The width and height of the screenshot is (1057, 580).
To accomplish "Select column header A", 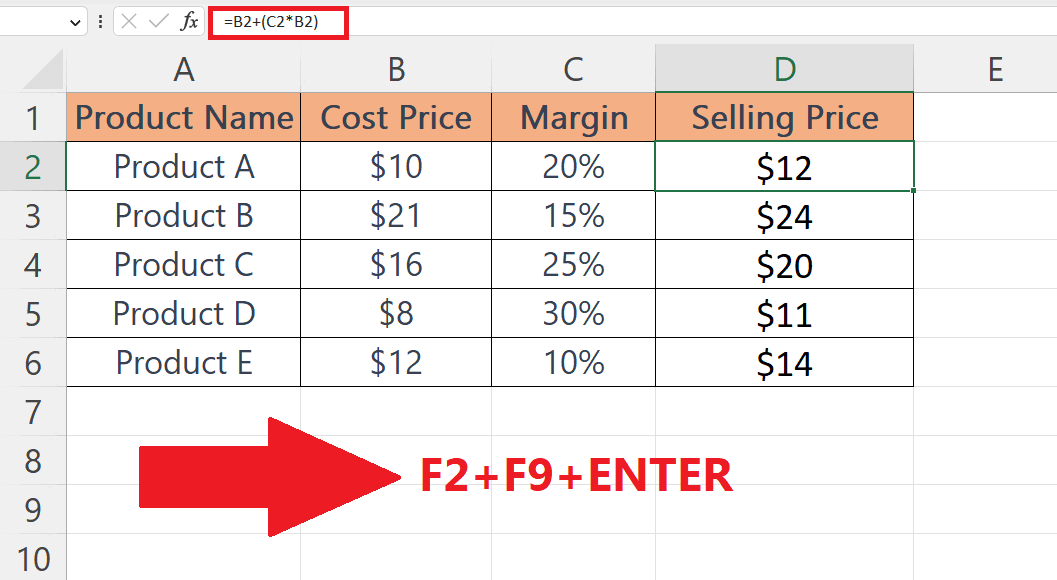I will 183,70.
